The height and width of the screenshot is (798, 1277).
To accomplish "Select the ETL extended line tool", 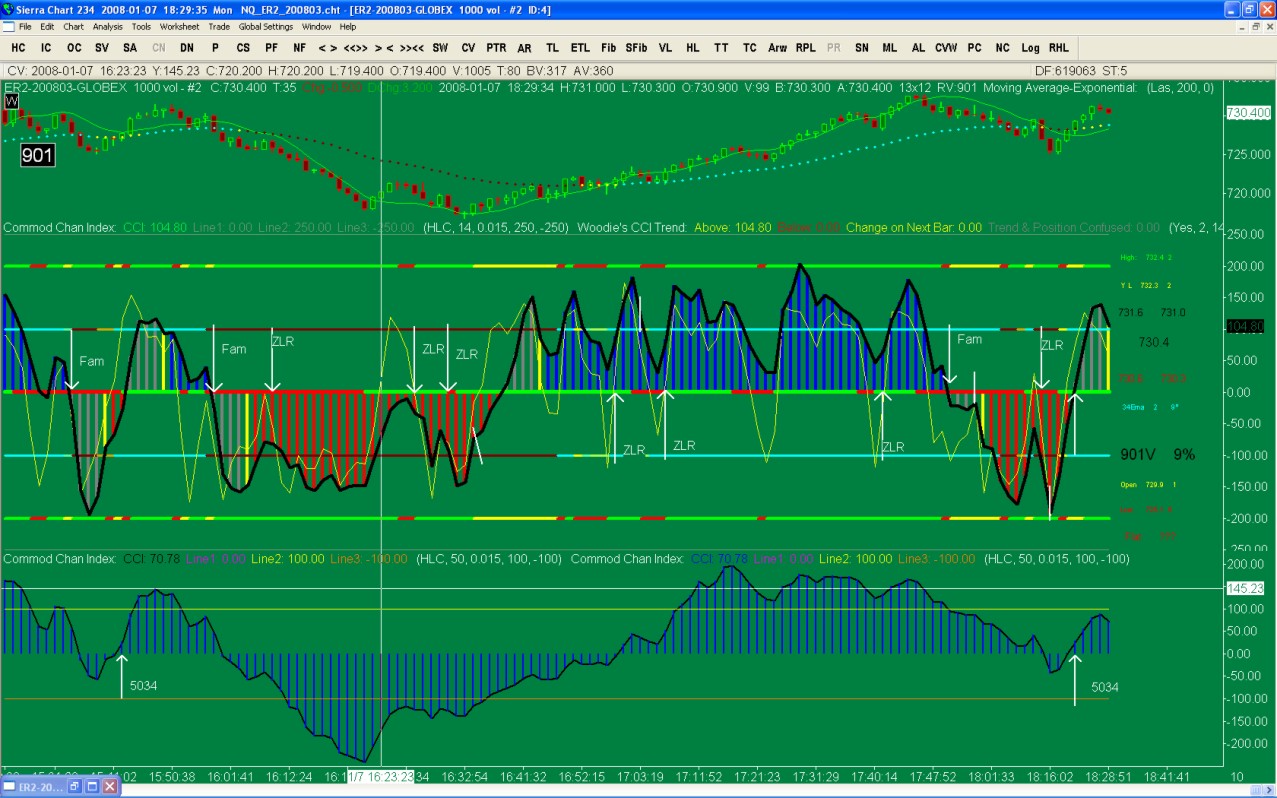I will point(581,48).
